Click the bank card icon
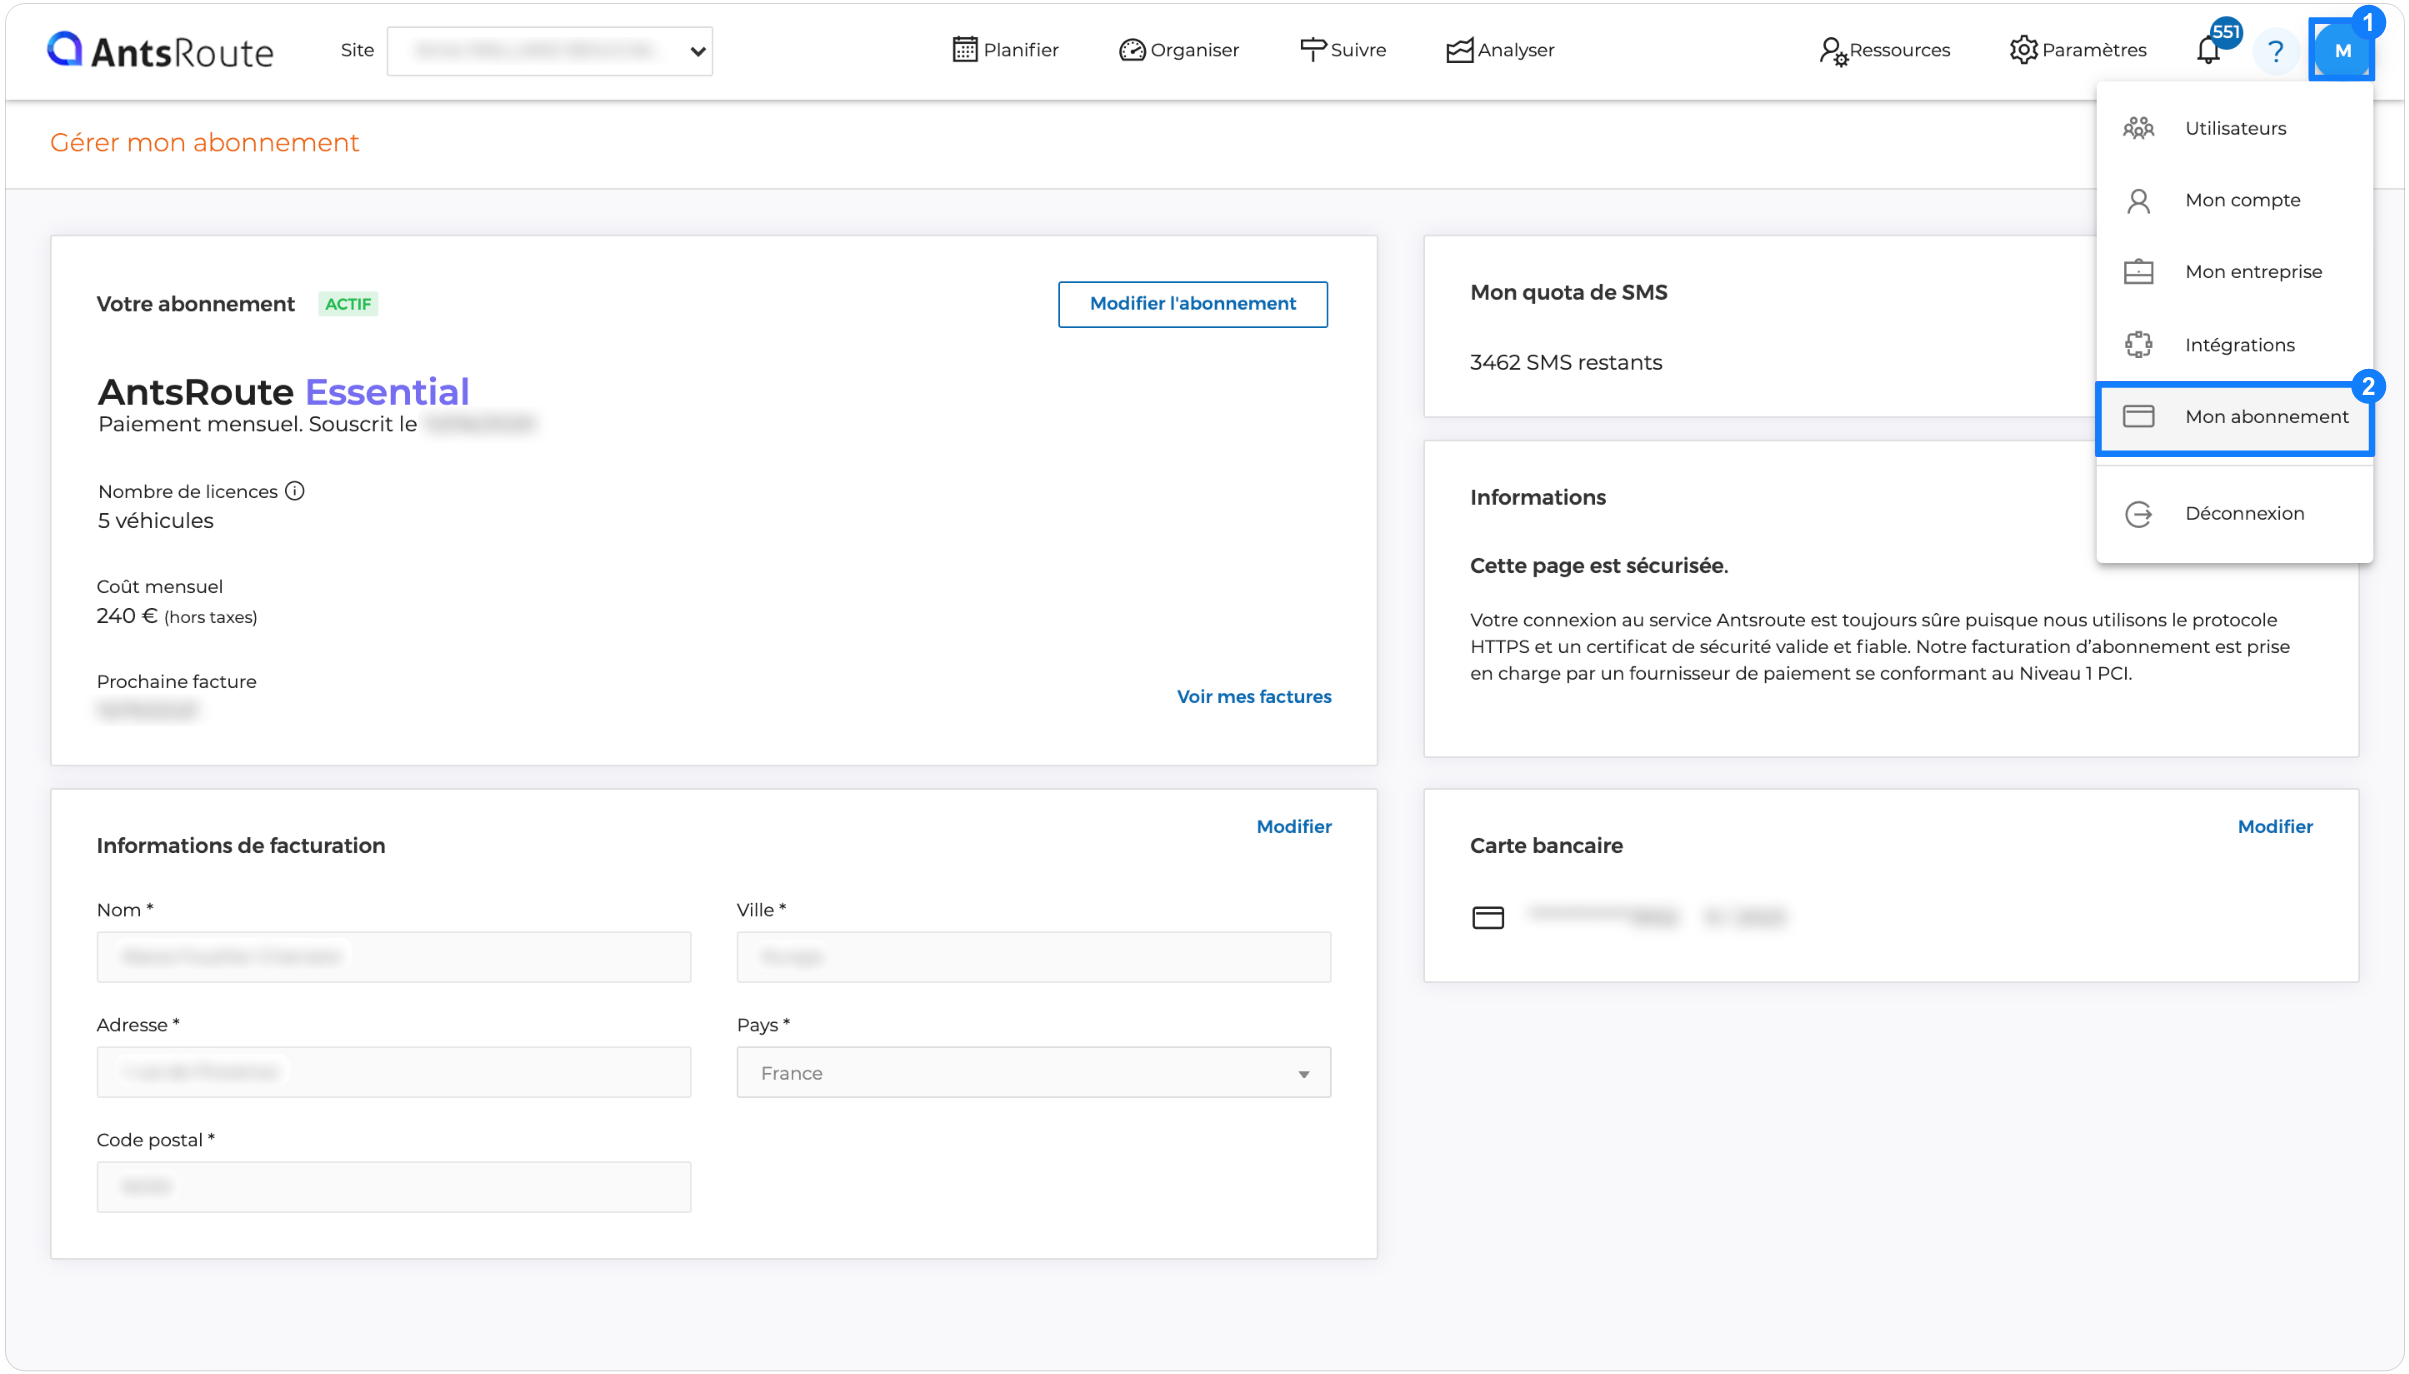This screenshot has width=2409, height=1374. [x=1487, y=917]
